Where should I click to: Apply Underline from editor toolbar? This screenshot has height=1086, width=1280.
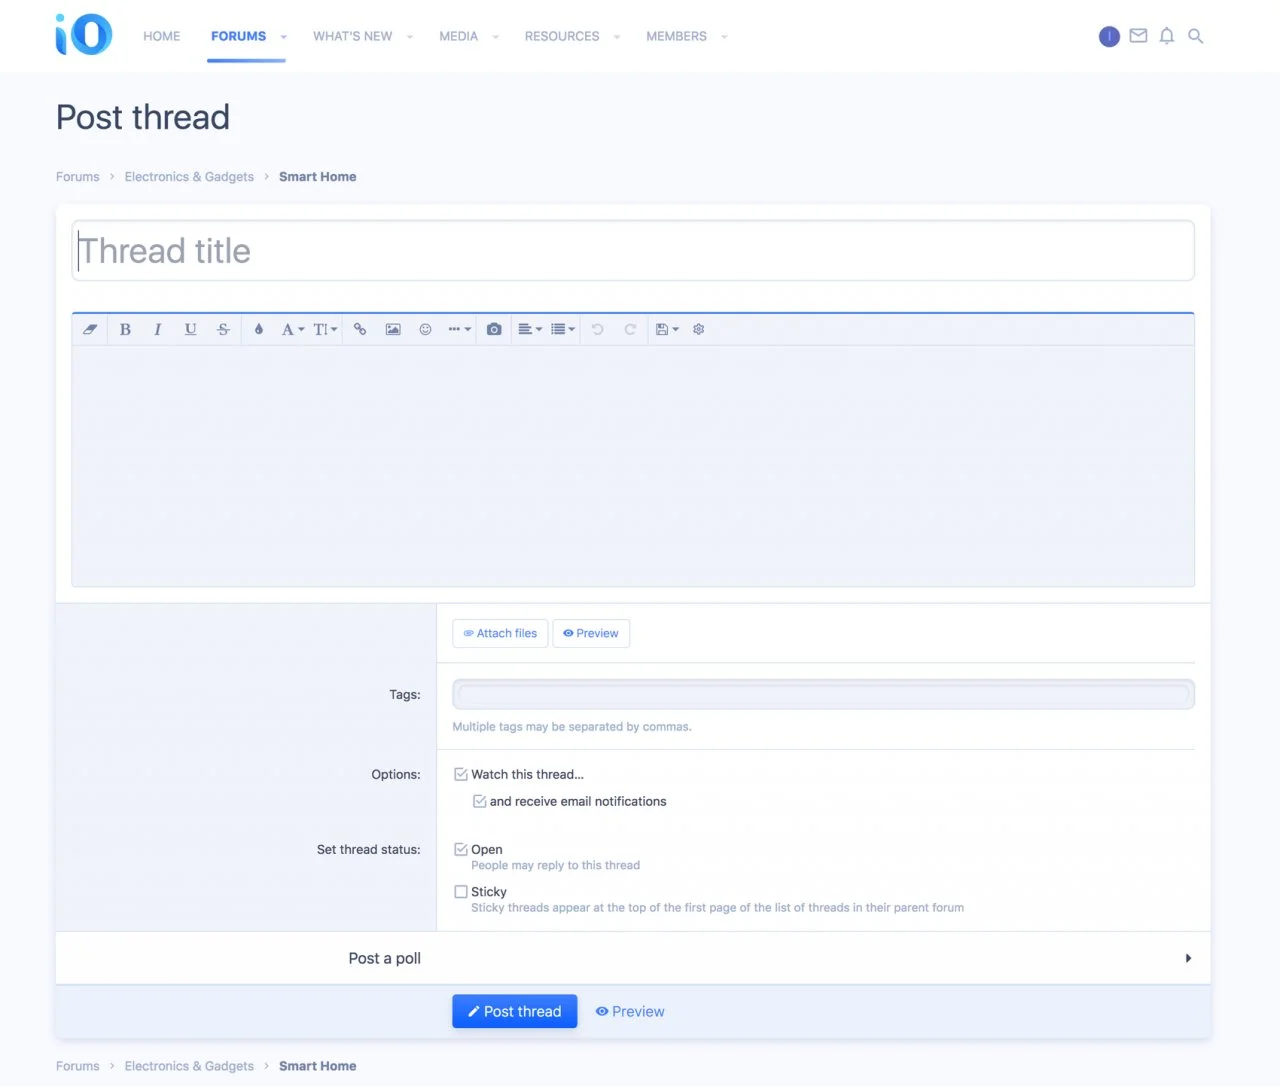click(x=190, y=329)
